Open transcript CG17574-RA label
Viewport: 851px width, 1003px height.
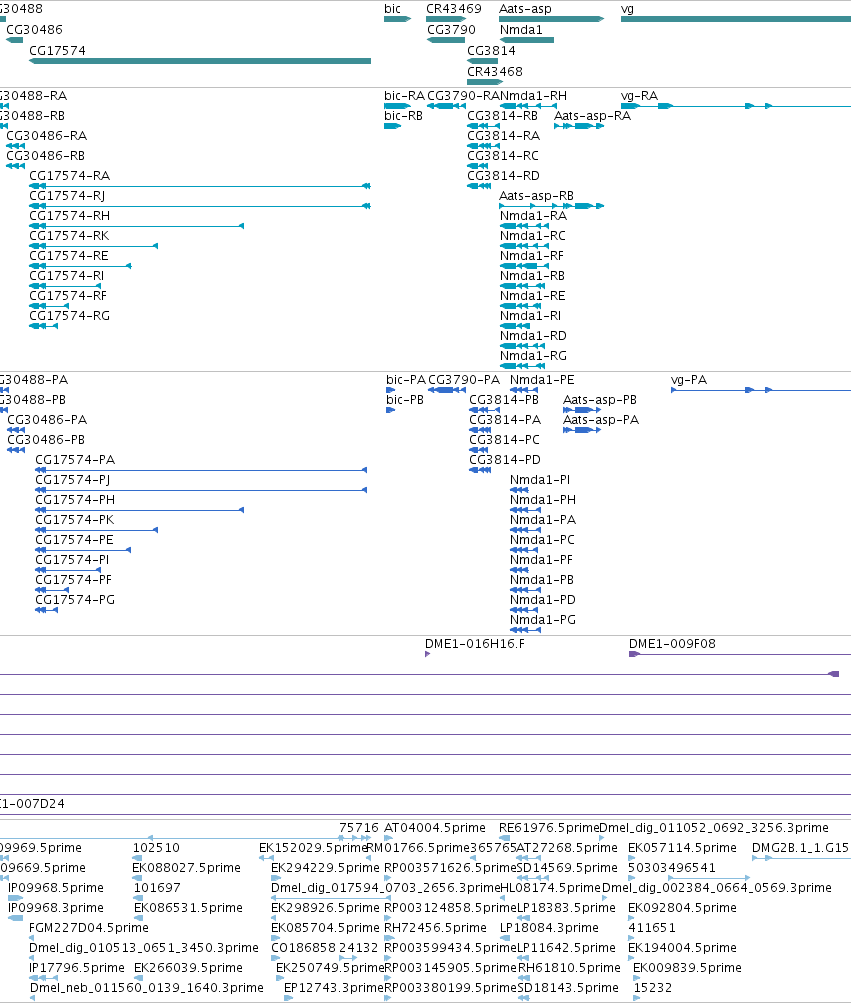(70, 175)
